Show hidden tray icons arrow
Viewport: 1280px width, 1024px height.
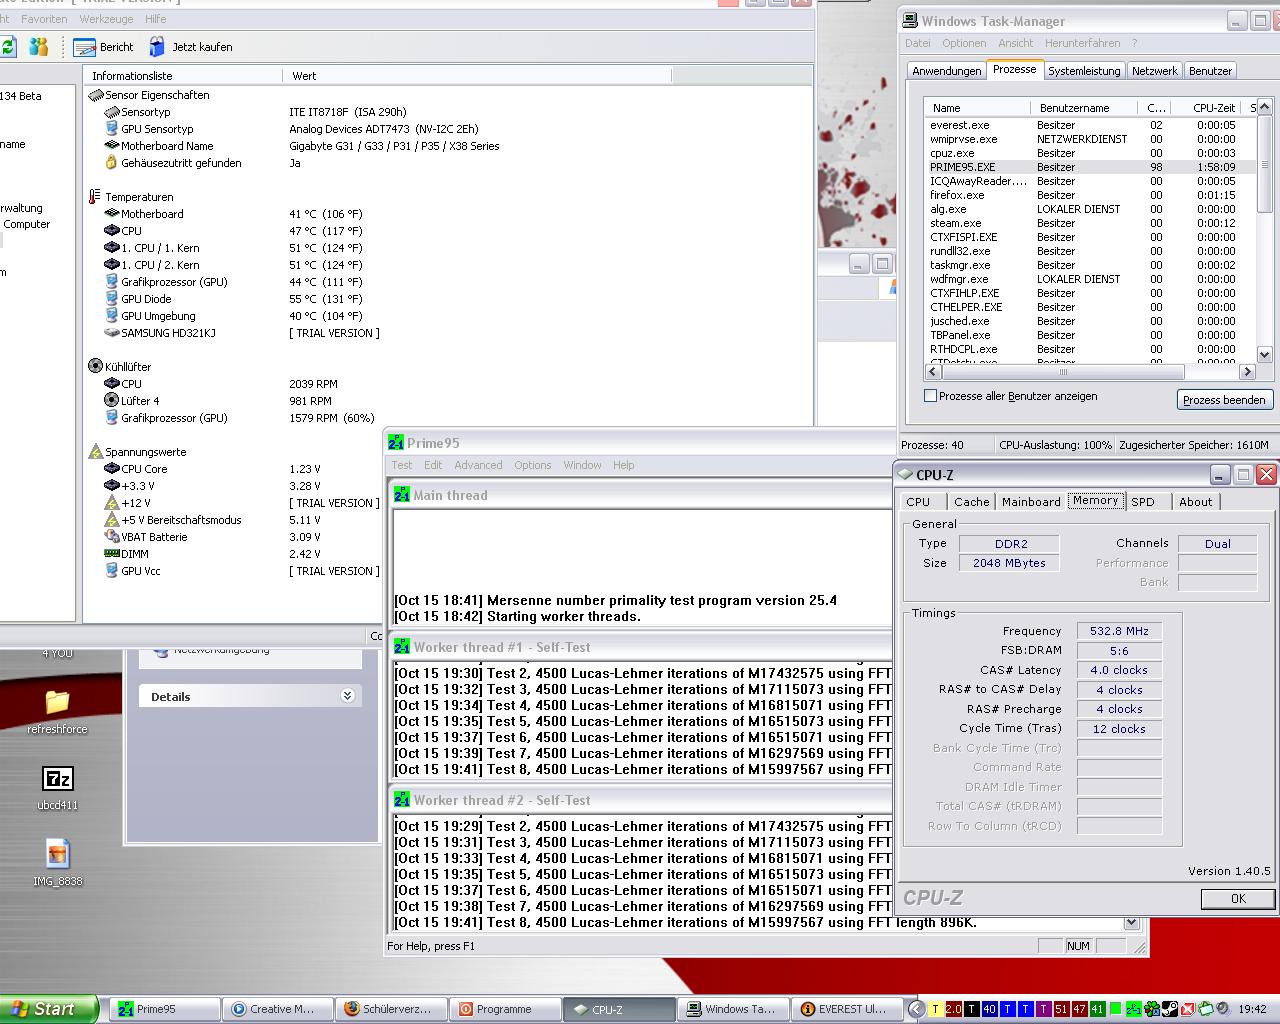point(916,1010)
